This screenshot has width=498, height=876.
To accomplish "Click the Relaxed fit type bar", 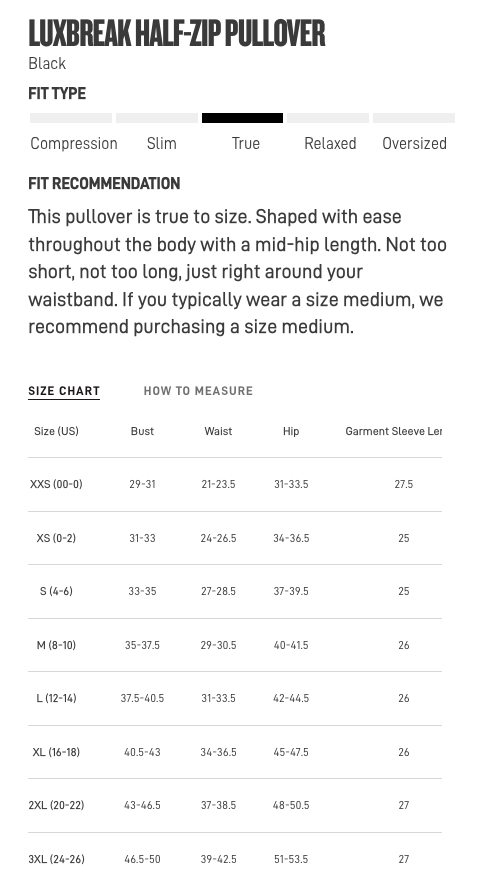I will tap(328, 118).
